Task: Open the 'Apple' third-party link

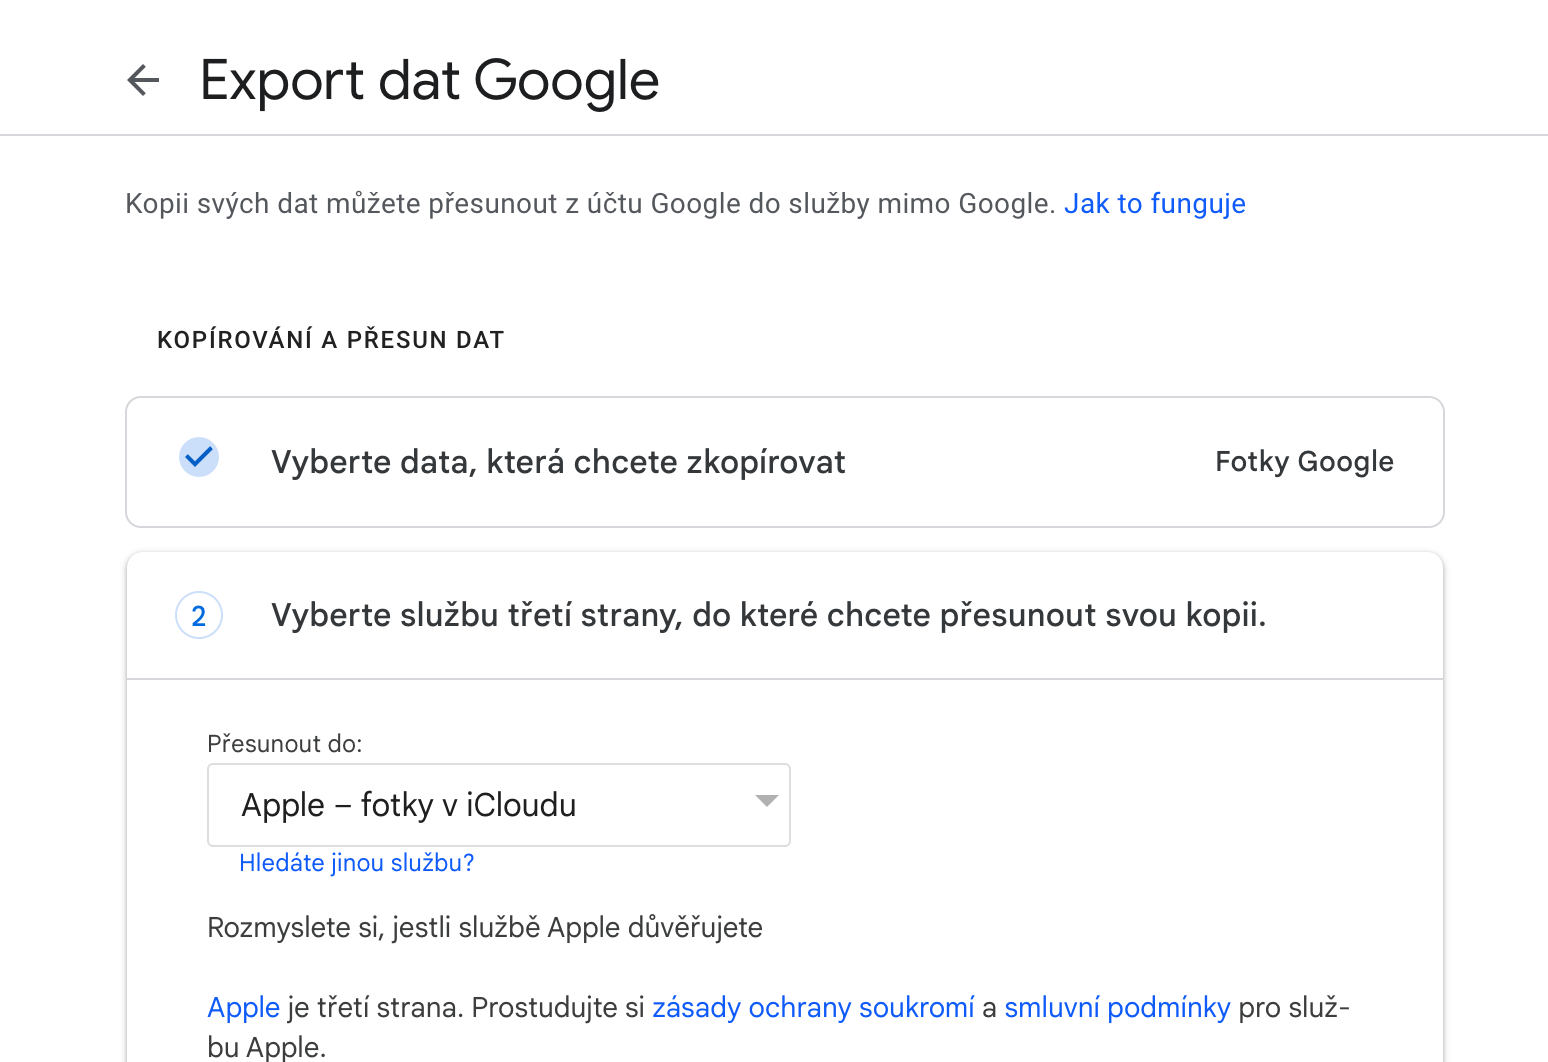Action: [243, 1007]
